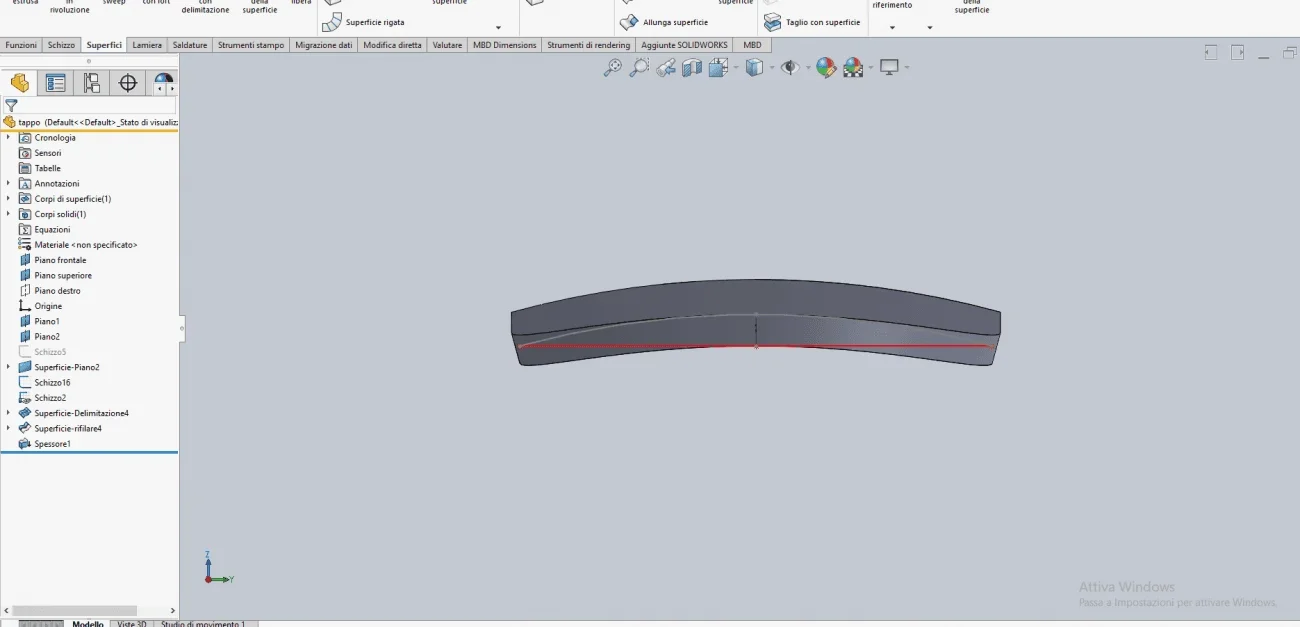Screen dimensions: 1300x627
Task: Open the Lamiera ribbon tab
Action: [147, 45]
